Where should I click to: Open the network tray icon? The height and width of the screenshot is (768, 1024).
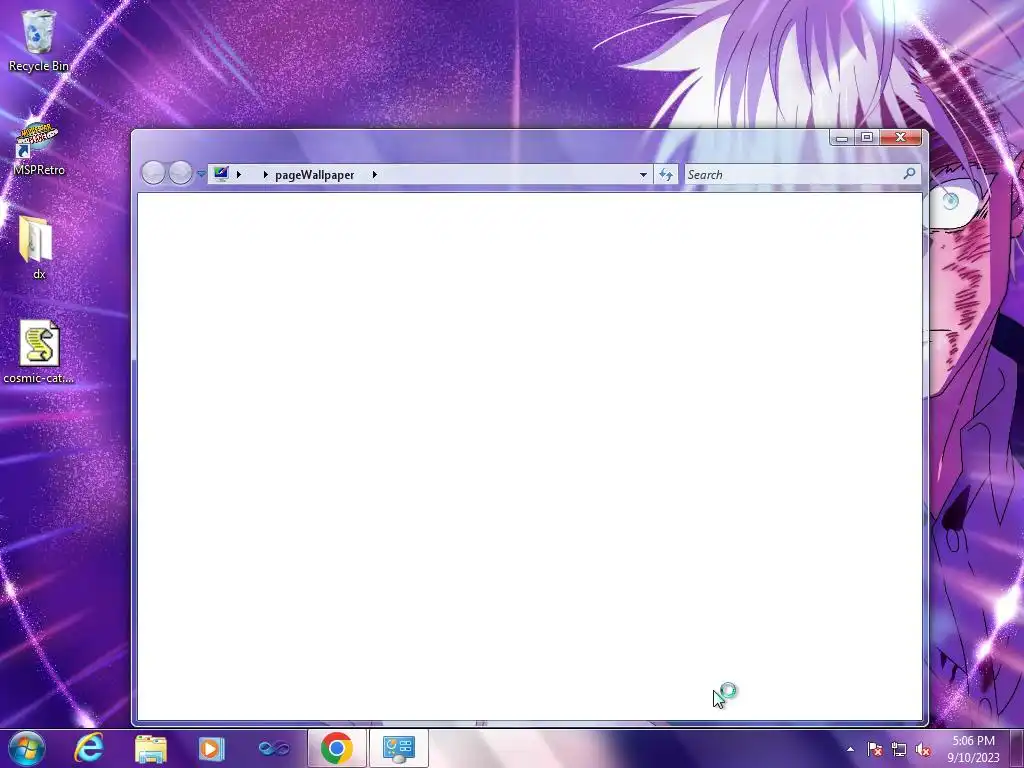point(899,749)
